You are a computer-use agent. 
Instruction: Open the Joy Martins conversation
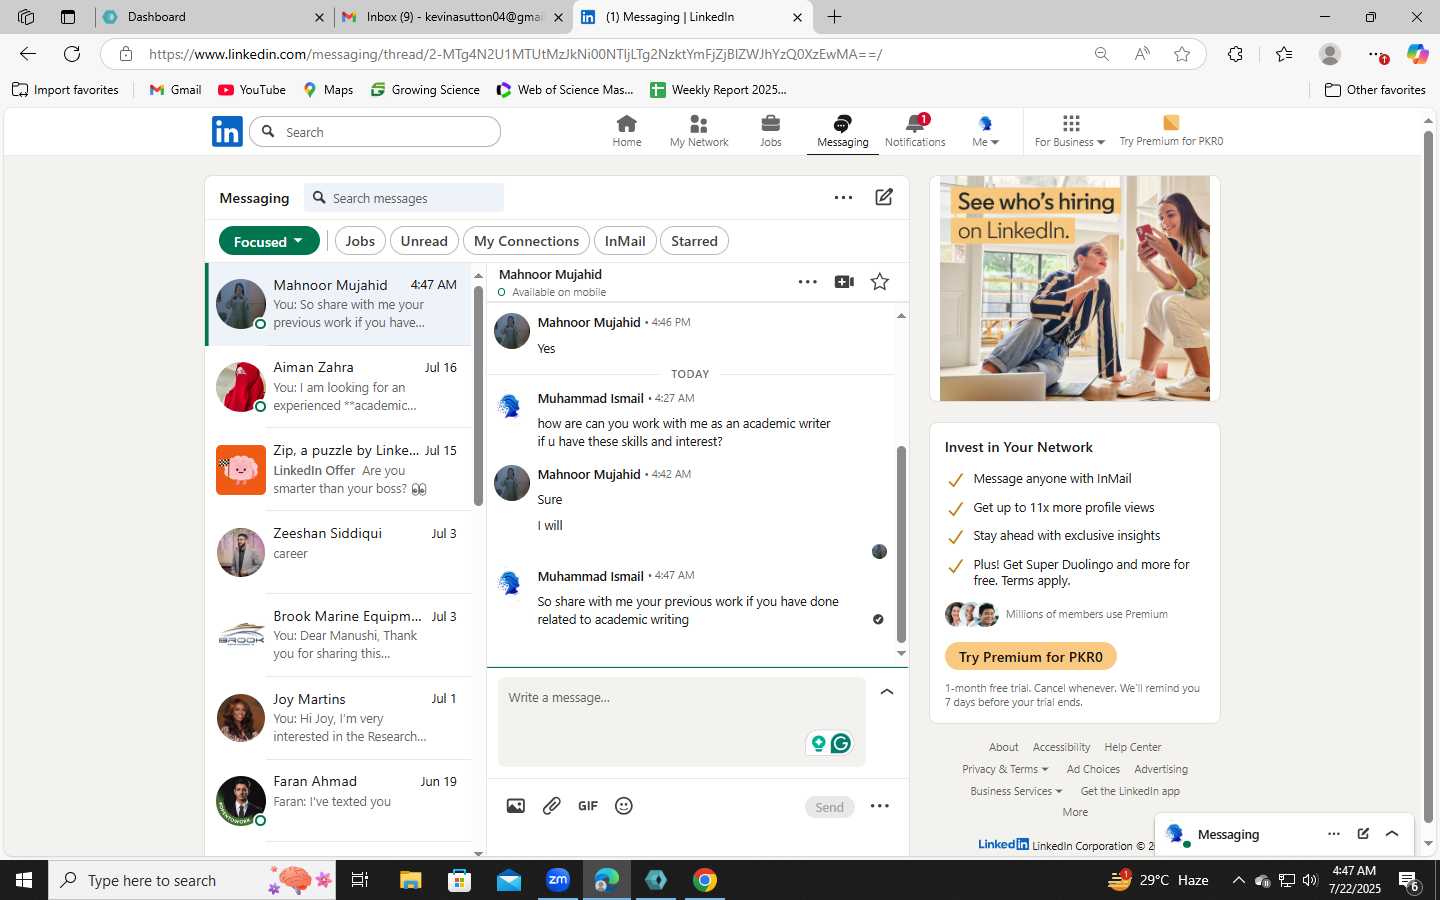click(x=339, y=718)
